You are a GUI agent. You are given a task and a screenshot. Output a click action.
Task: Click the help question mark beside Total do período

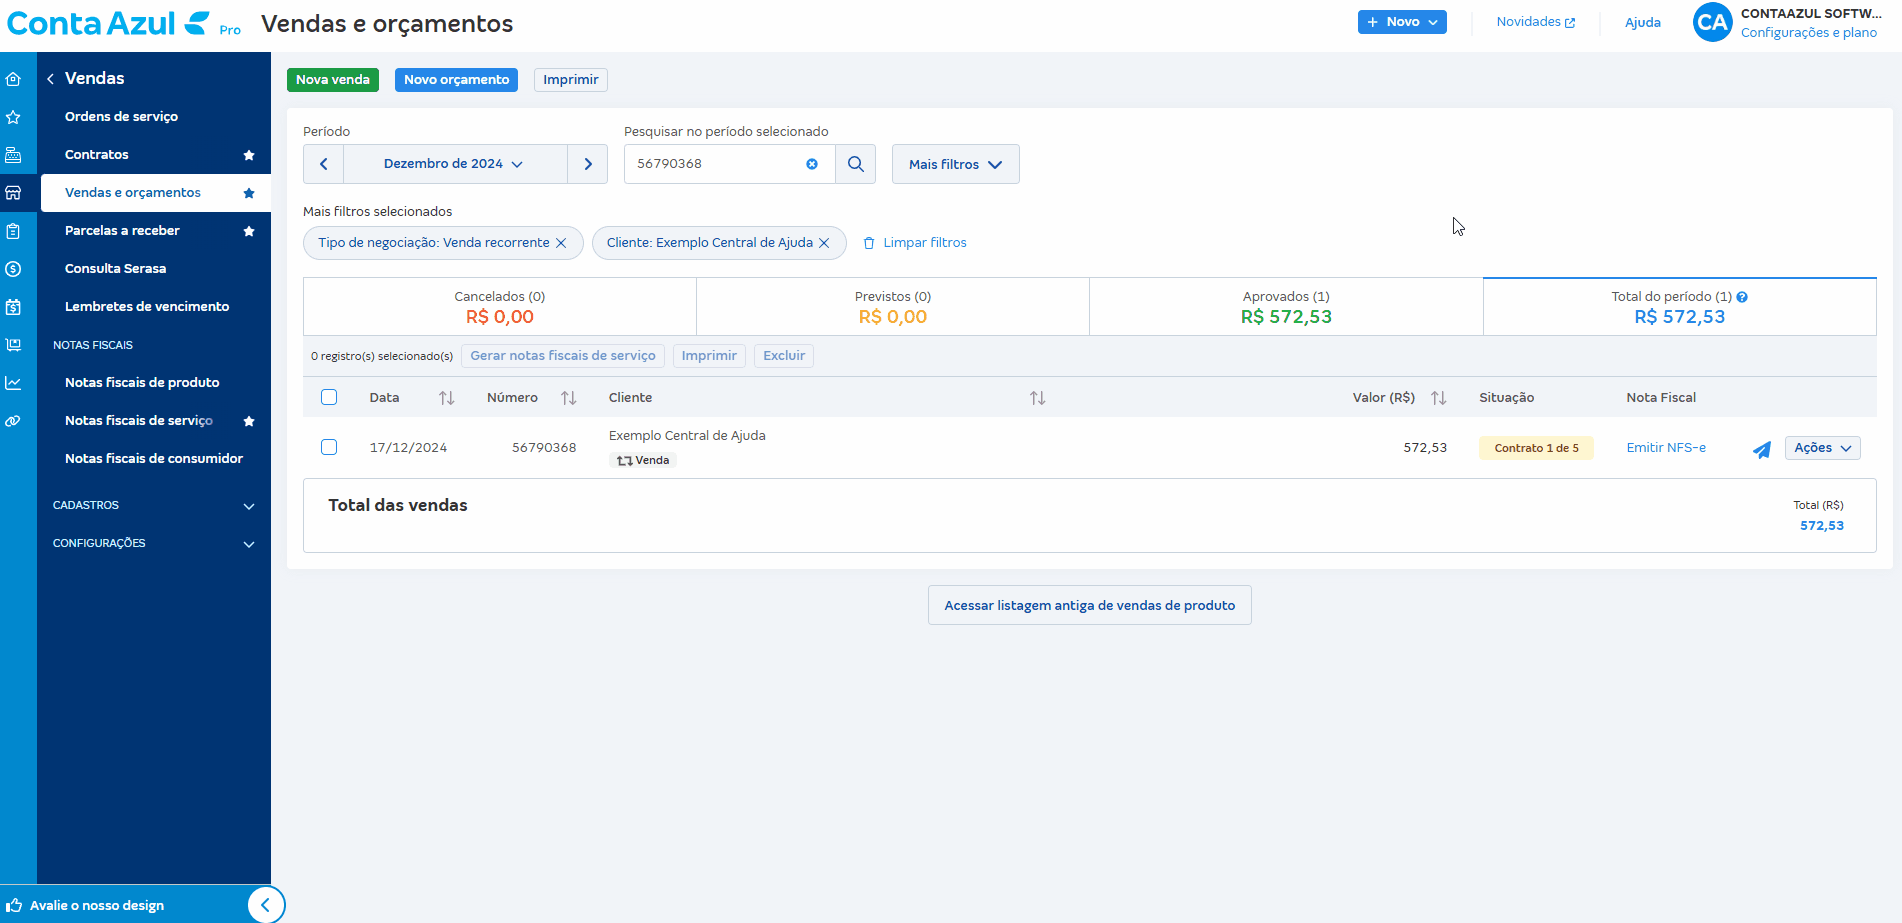[x=1742, y=297]
